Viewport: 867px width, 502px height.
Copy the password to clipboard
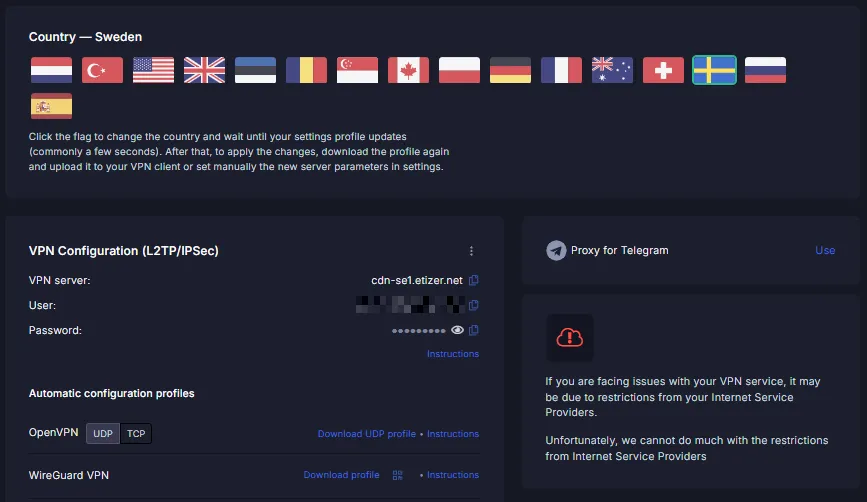[473, 330]
